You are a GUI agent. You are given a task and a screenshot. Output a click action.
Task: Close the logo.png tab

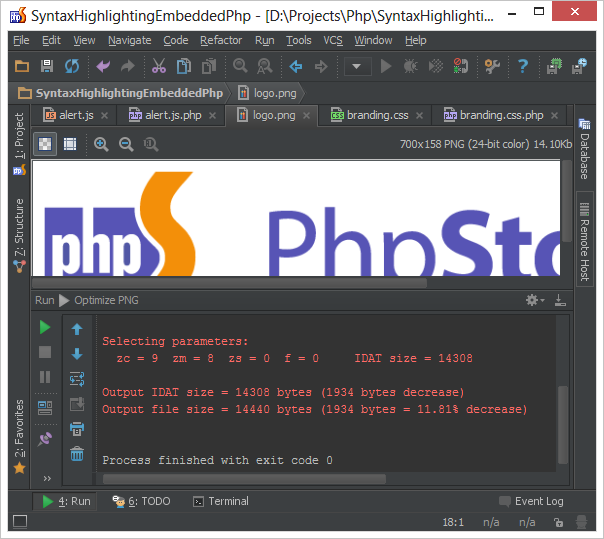(306, 116)
